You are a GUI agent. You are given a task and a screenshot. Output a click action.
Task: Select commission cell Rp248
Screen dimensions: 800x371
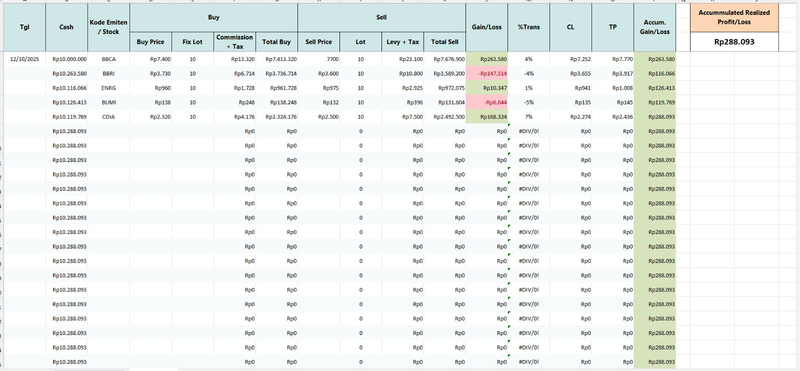click(234, 102)
